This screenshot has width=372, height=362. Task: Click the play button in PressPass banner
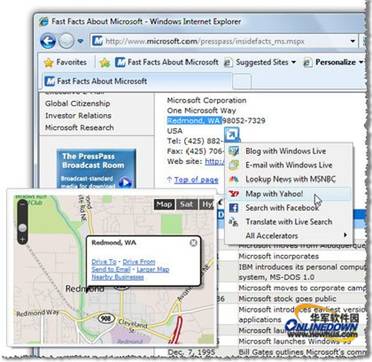tap(125, 182)
